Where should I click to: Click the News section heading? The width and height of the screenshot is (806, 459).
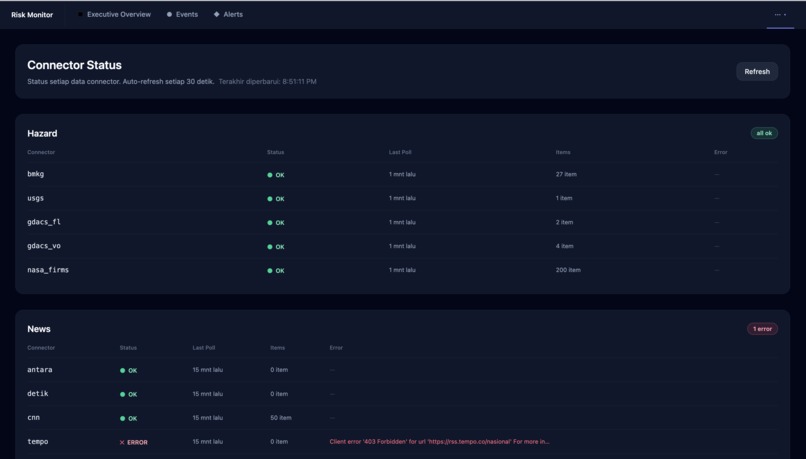[x=39, y=329]
